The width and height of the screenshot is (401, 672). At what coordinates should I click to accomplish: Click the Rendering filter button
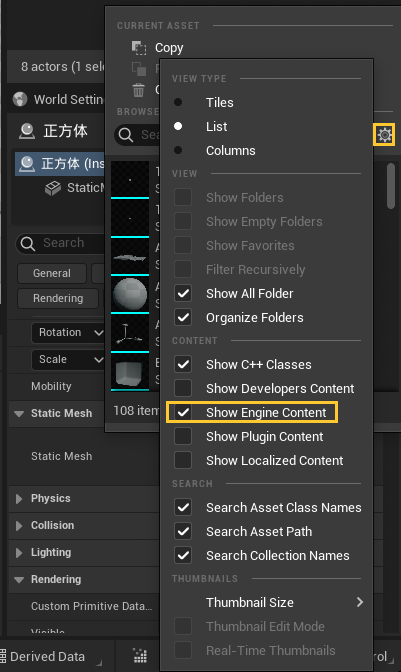58,298
